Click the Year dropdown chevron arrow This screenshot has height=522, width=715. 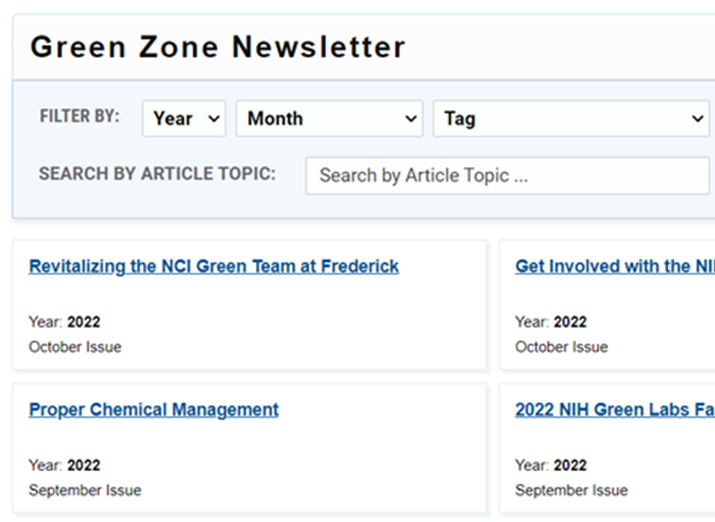(214, 119)
